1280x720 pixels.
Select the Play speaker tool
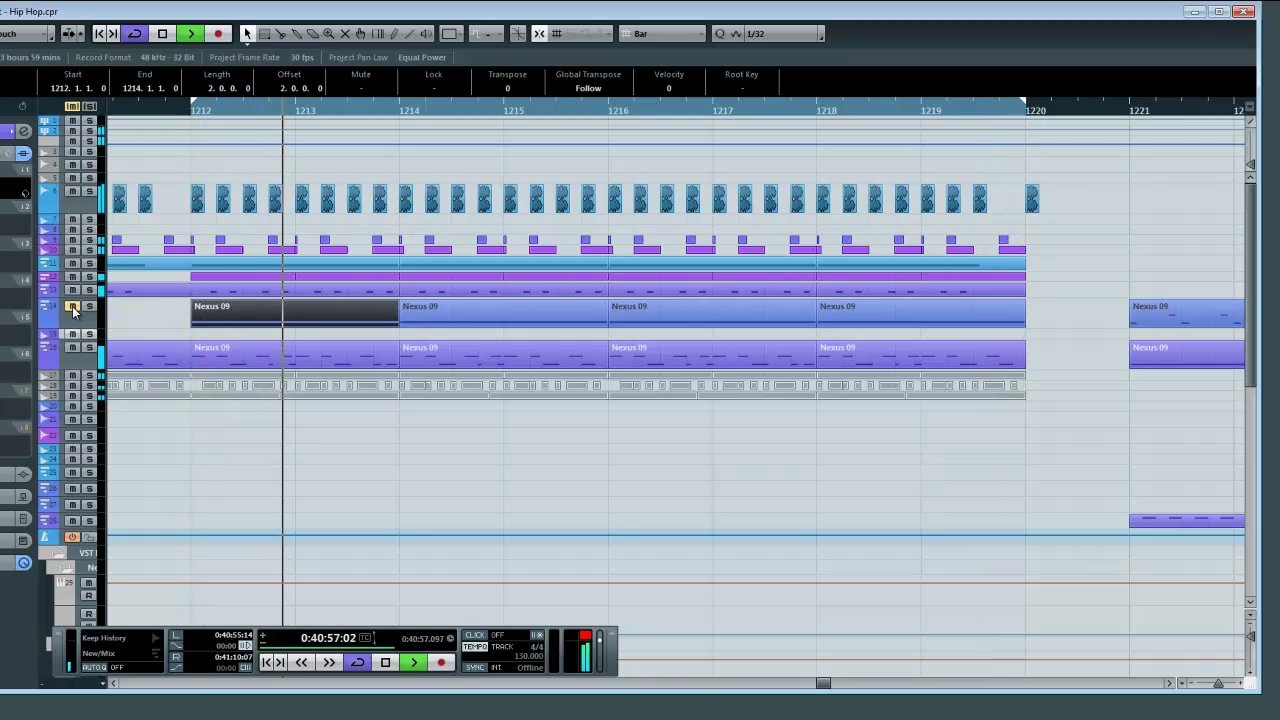426,34
